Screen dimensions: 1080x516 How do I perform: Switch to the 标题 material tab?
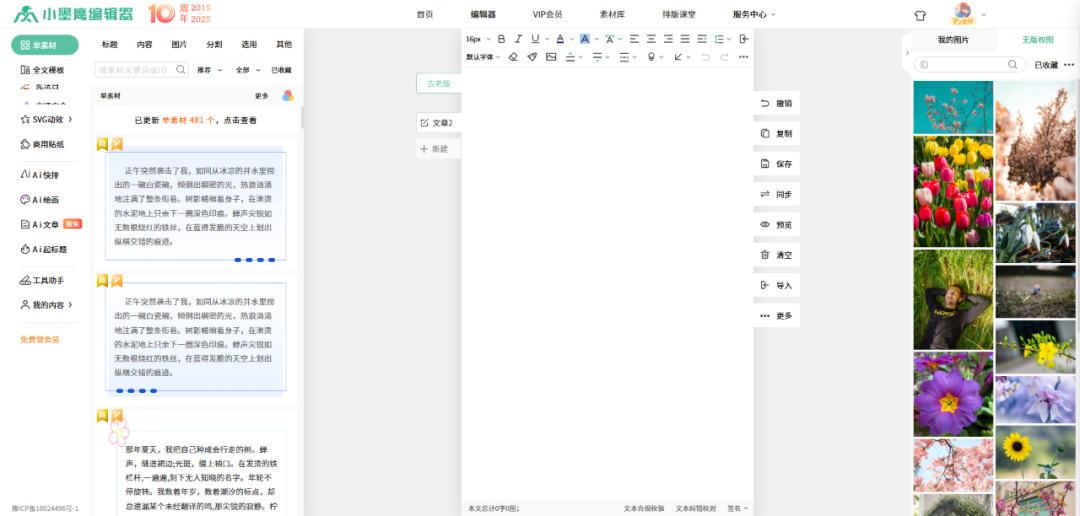(x=110, y=44)
